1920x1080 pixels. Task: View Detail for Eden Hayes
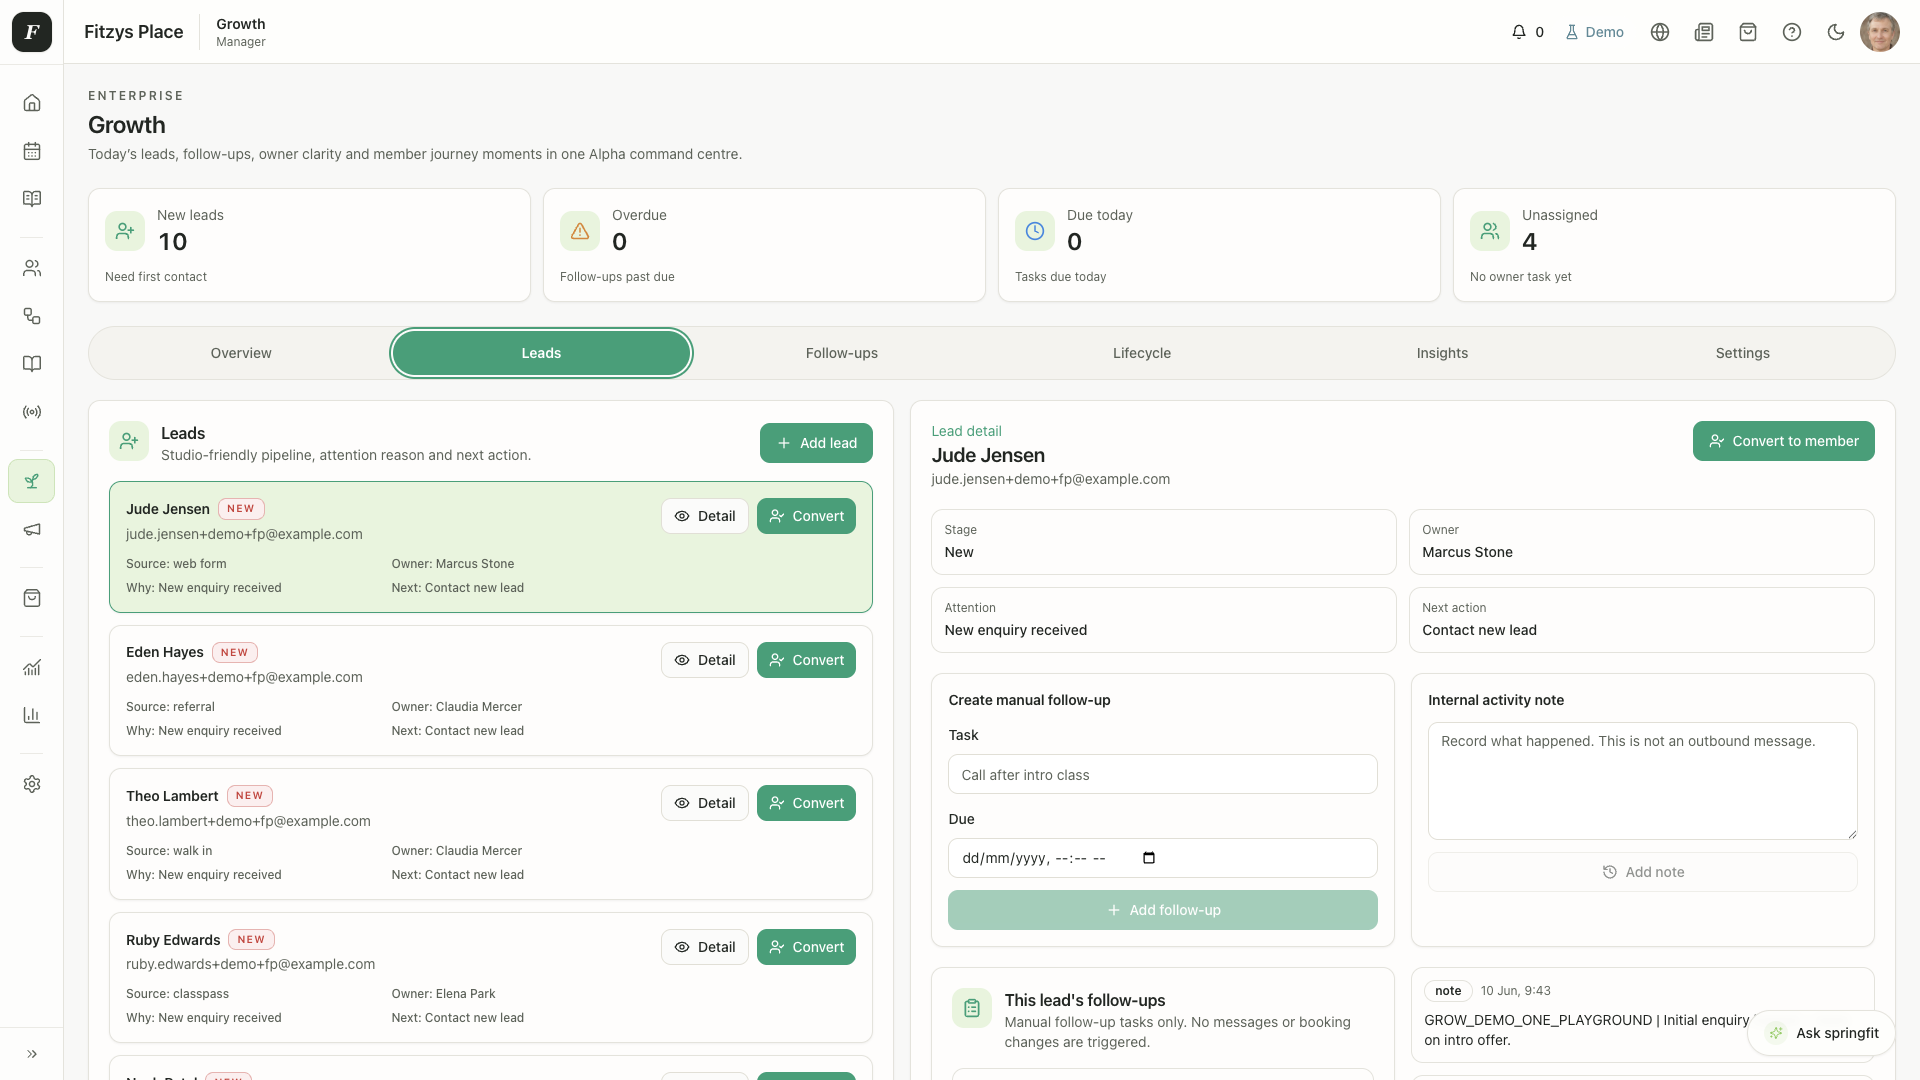(705, 660)
